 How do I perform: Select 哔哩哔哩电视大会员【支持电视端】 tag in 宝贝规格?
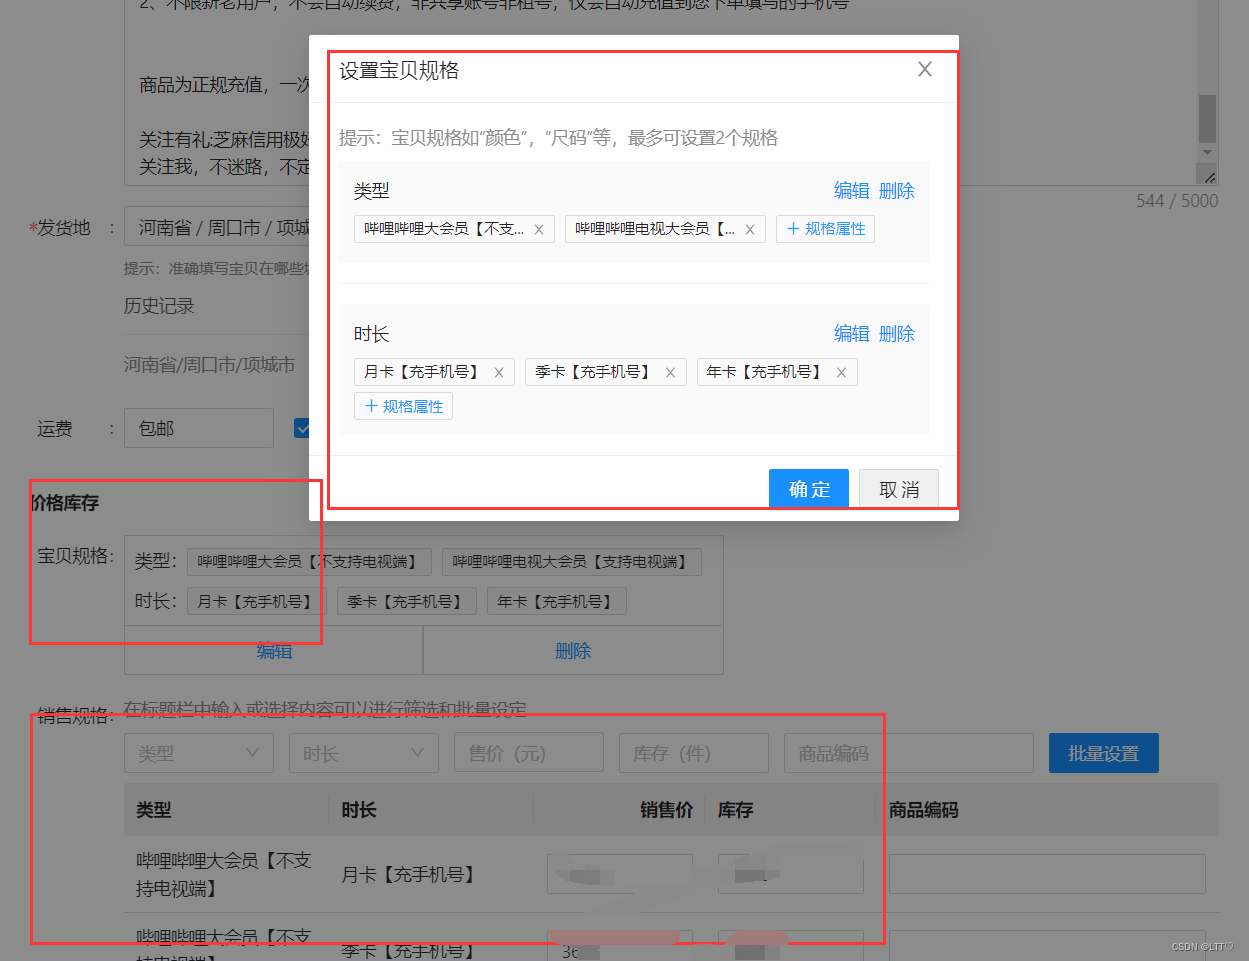572,562
